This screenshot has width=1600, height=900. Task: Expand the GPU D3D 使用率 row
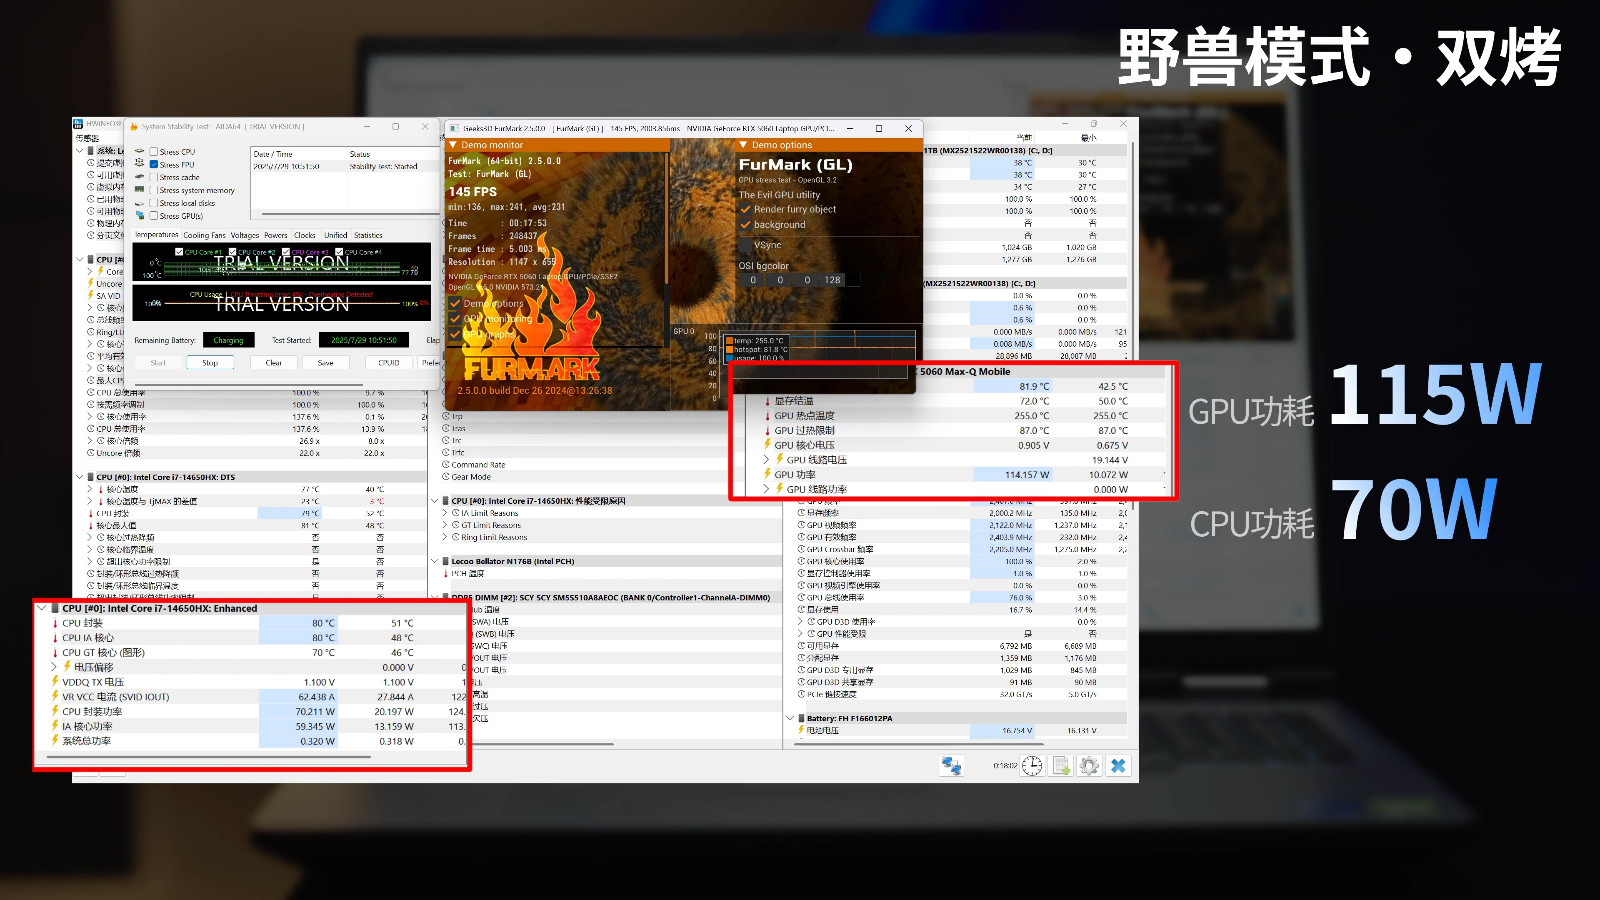[x=801, y=622]
